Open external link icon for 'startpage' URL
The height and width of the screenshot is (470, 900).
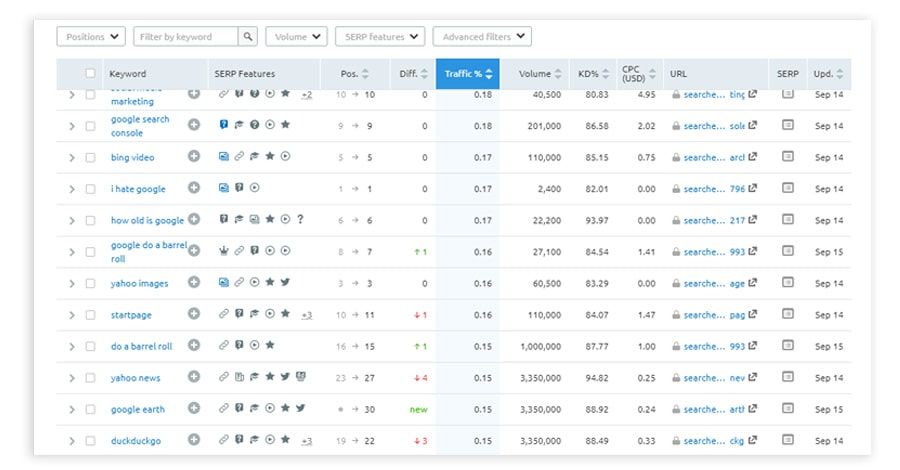pos(752,315)
